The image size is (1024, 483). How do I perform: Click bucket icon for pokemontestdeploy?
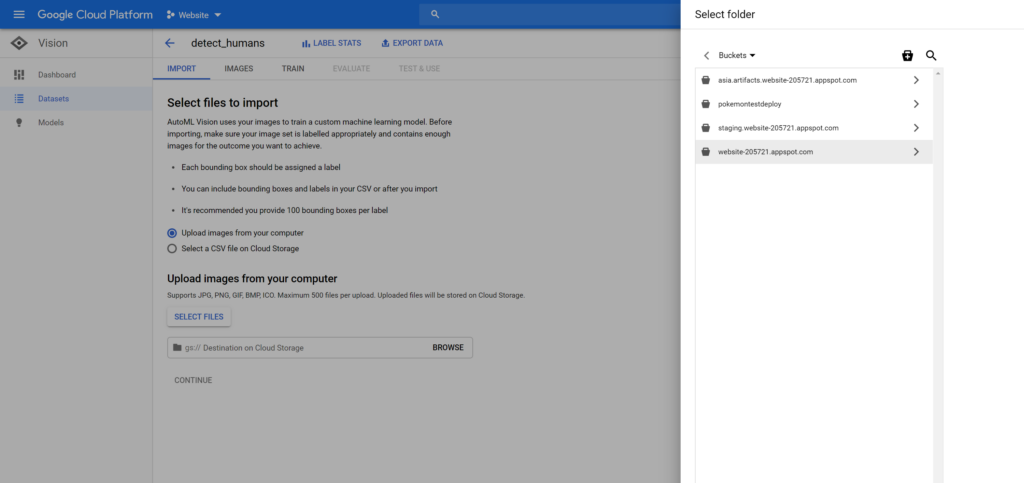point(705,104)
